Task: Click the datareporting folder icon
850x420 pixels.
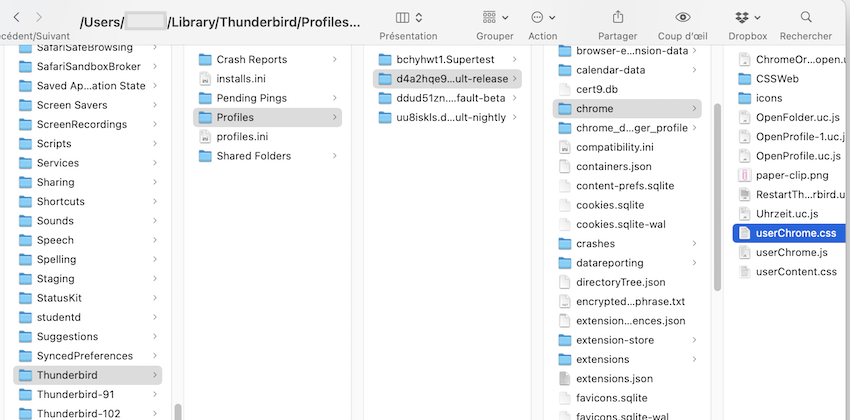Action: tap(565, 263)
